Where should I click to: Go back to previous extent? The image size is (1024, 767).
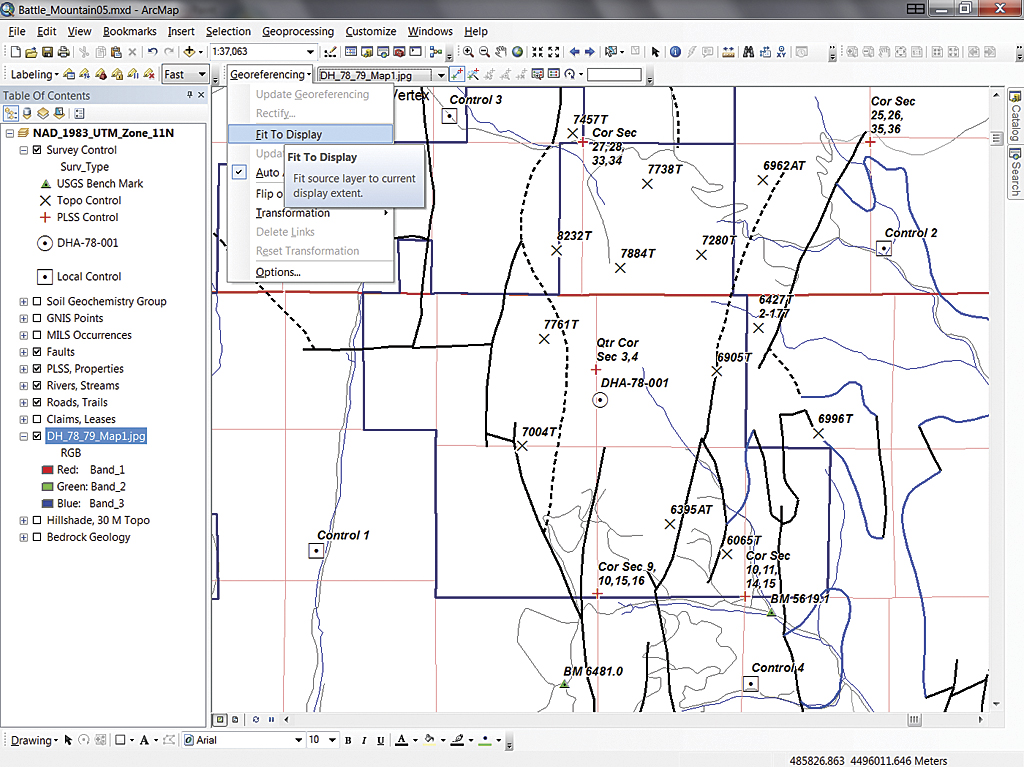point(574,52)
